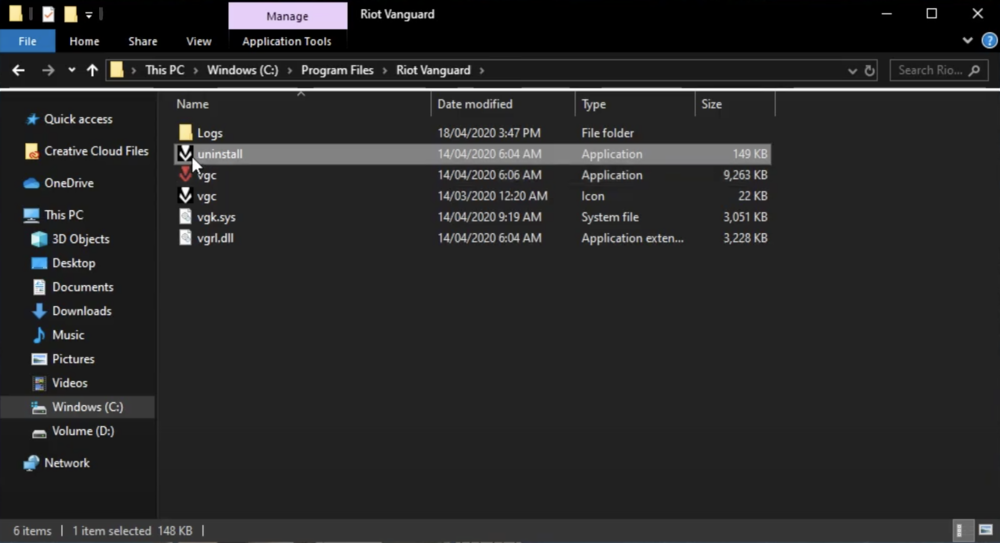
Task: Go up one folder level with Up arrow
Action: 93,70
